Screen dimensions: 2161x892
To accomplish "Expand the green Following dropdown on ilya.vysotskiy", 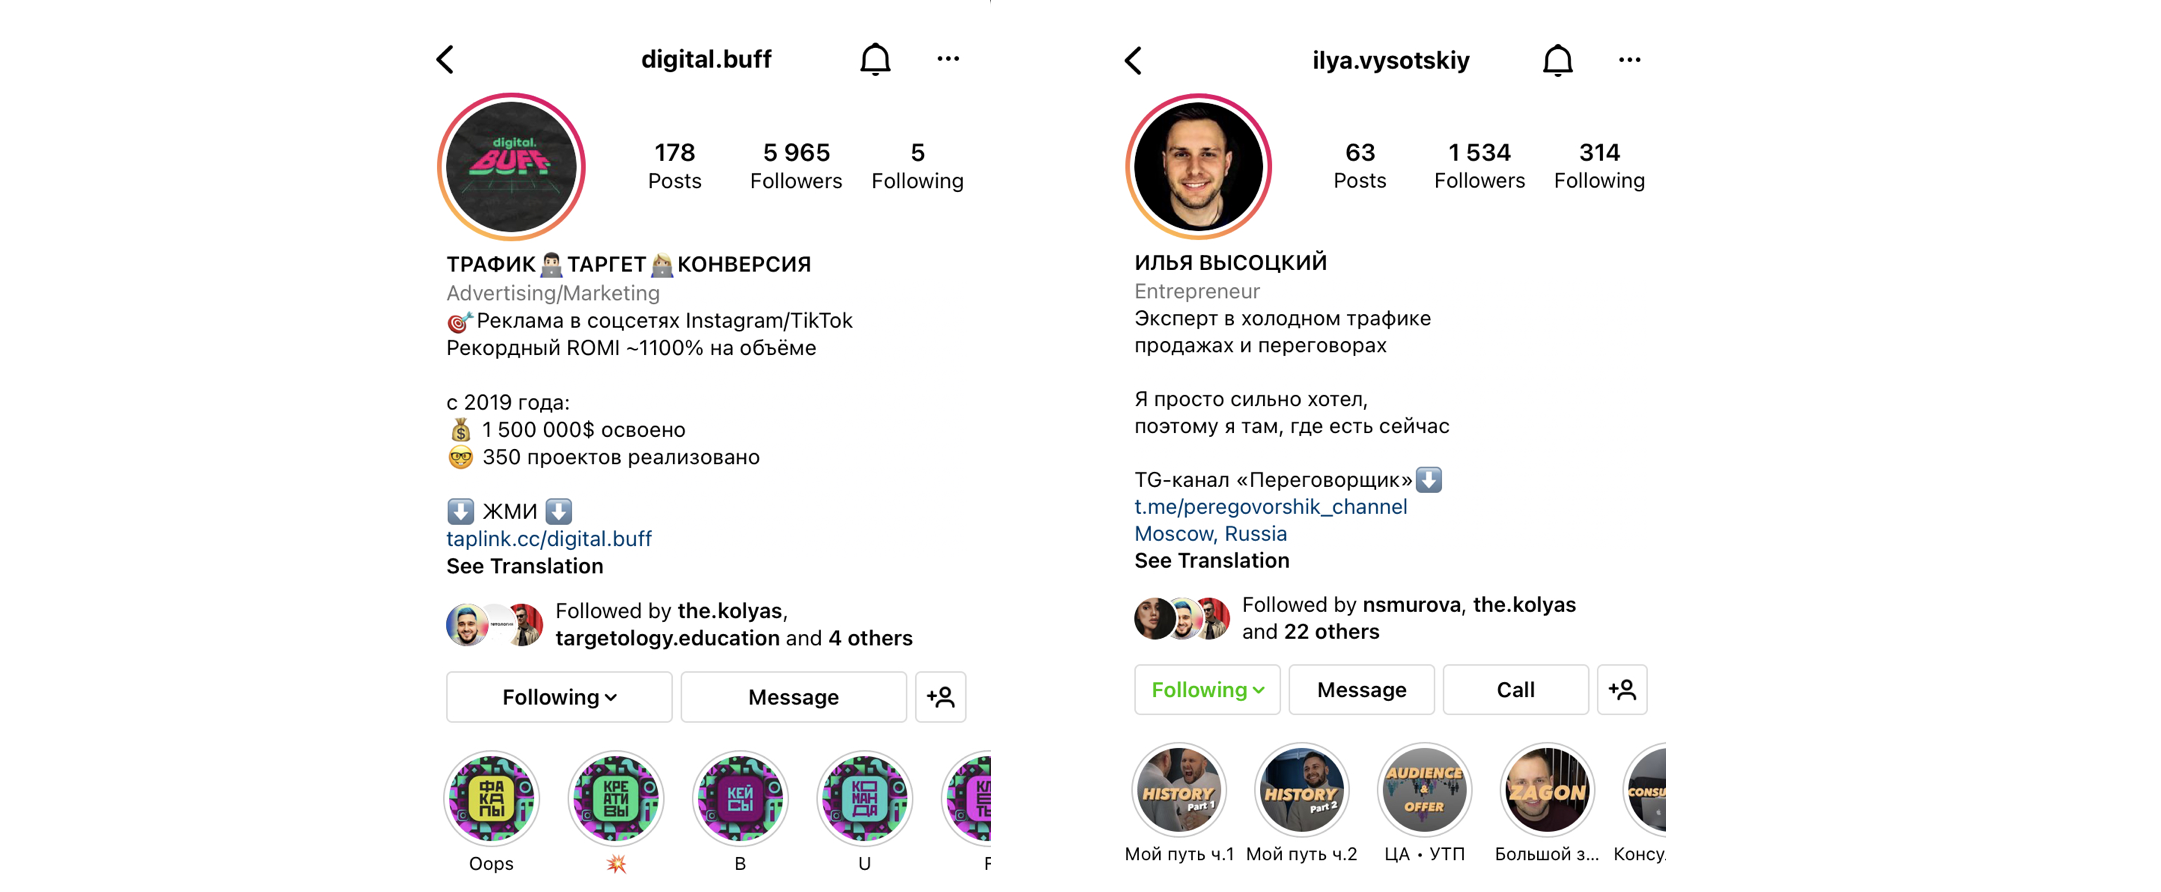I will click(1207, 690).
